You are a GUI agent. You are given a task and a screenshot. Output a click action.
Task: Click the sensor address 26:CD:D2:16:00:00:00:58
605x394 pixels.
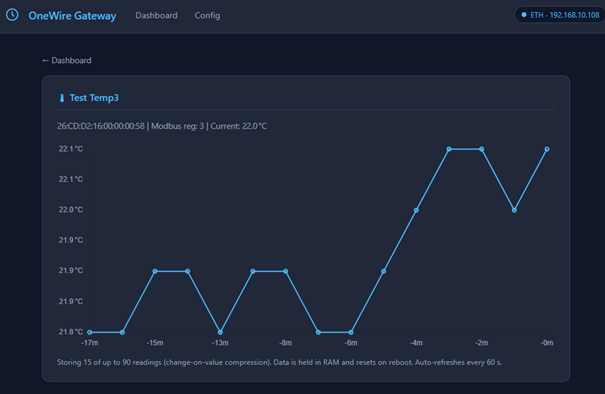(x=101, y=126)
